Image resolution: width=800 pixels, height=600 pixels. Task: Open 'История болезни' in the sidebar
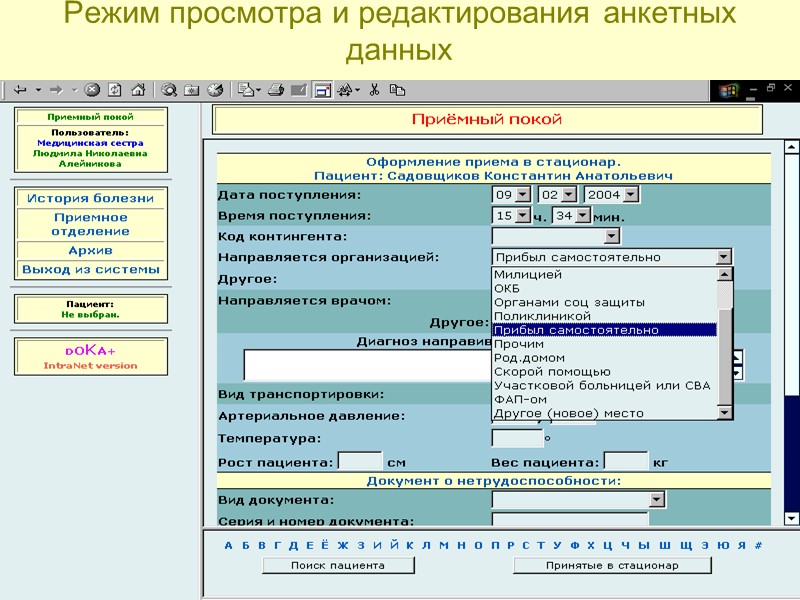click(x=90, y=199)
